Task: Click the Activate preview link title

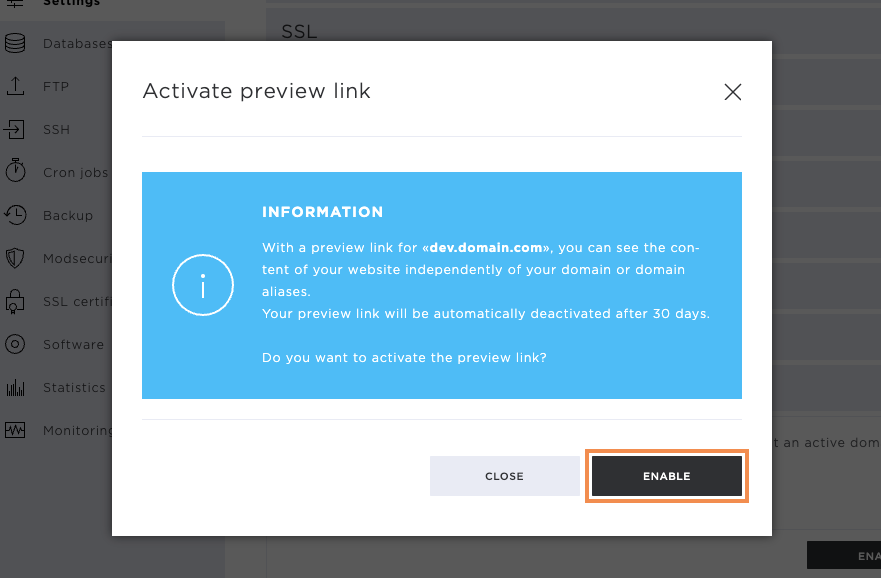Action: point(257,91)
